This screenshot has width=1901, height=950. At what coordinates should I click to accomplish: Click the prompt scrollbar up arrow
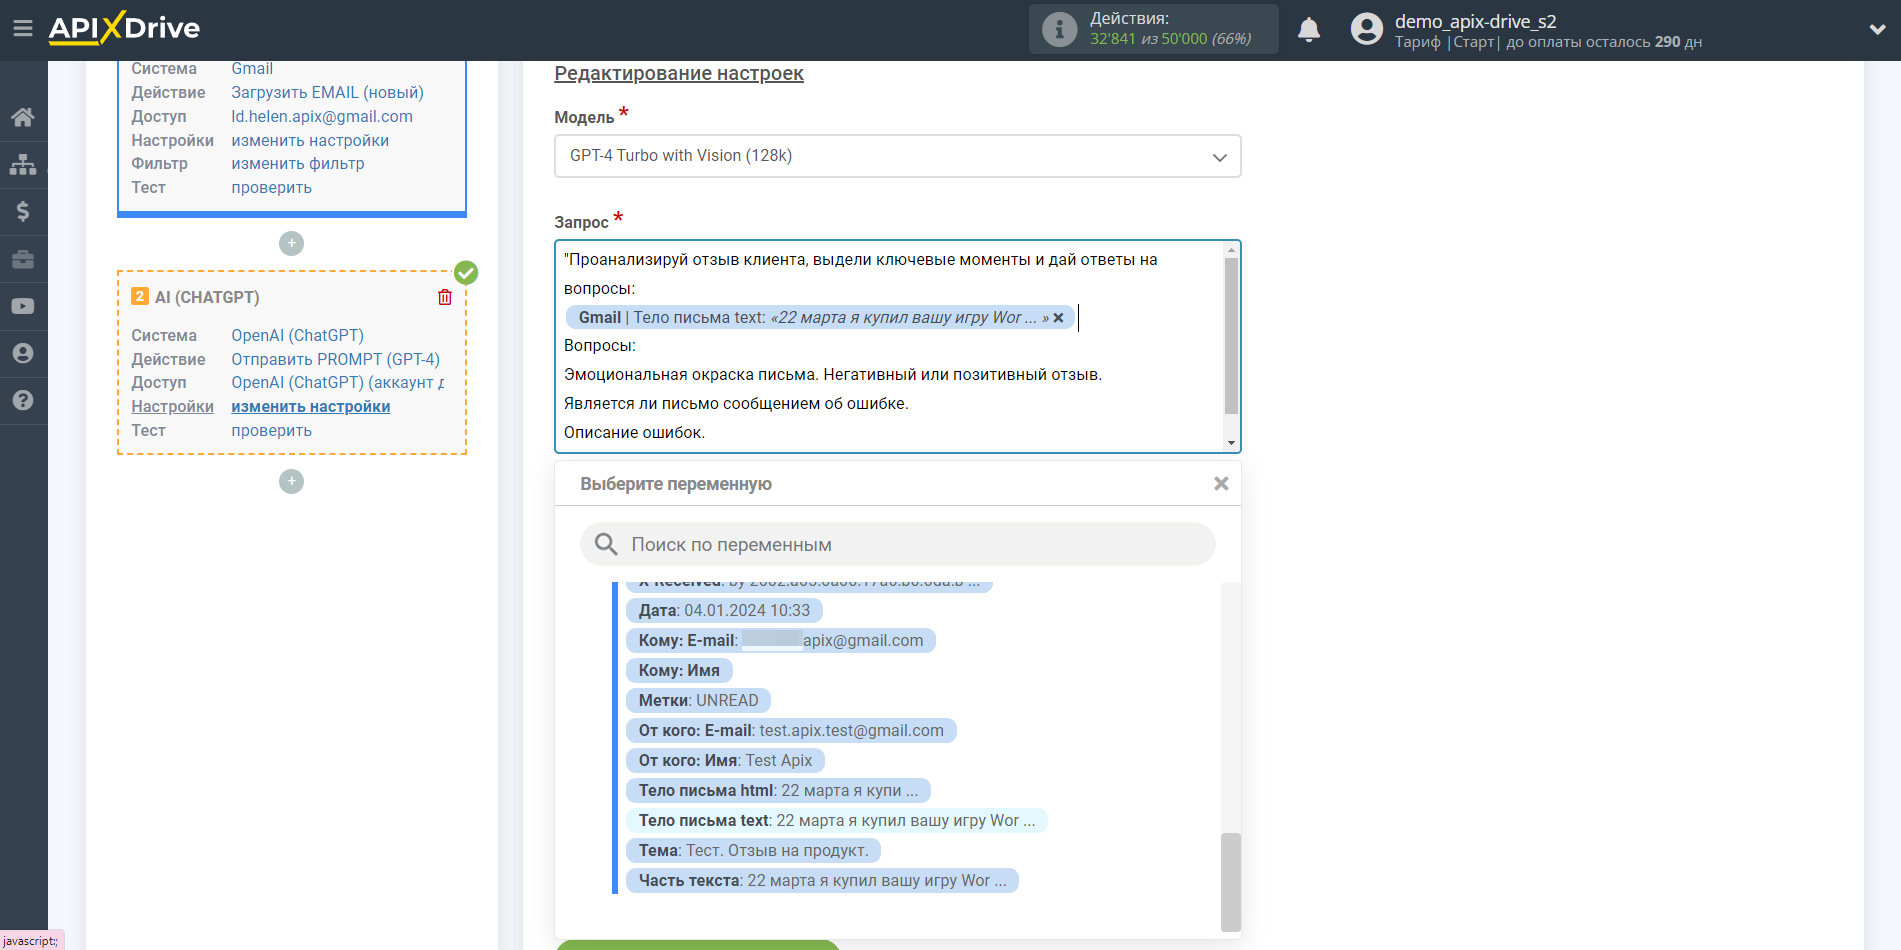click(1231, 250)
